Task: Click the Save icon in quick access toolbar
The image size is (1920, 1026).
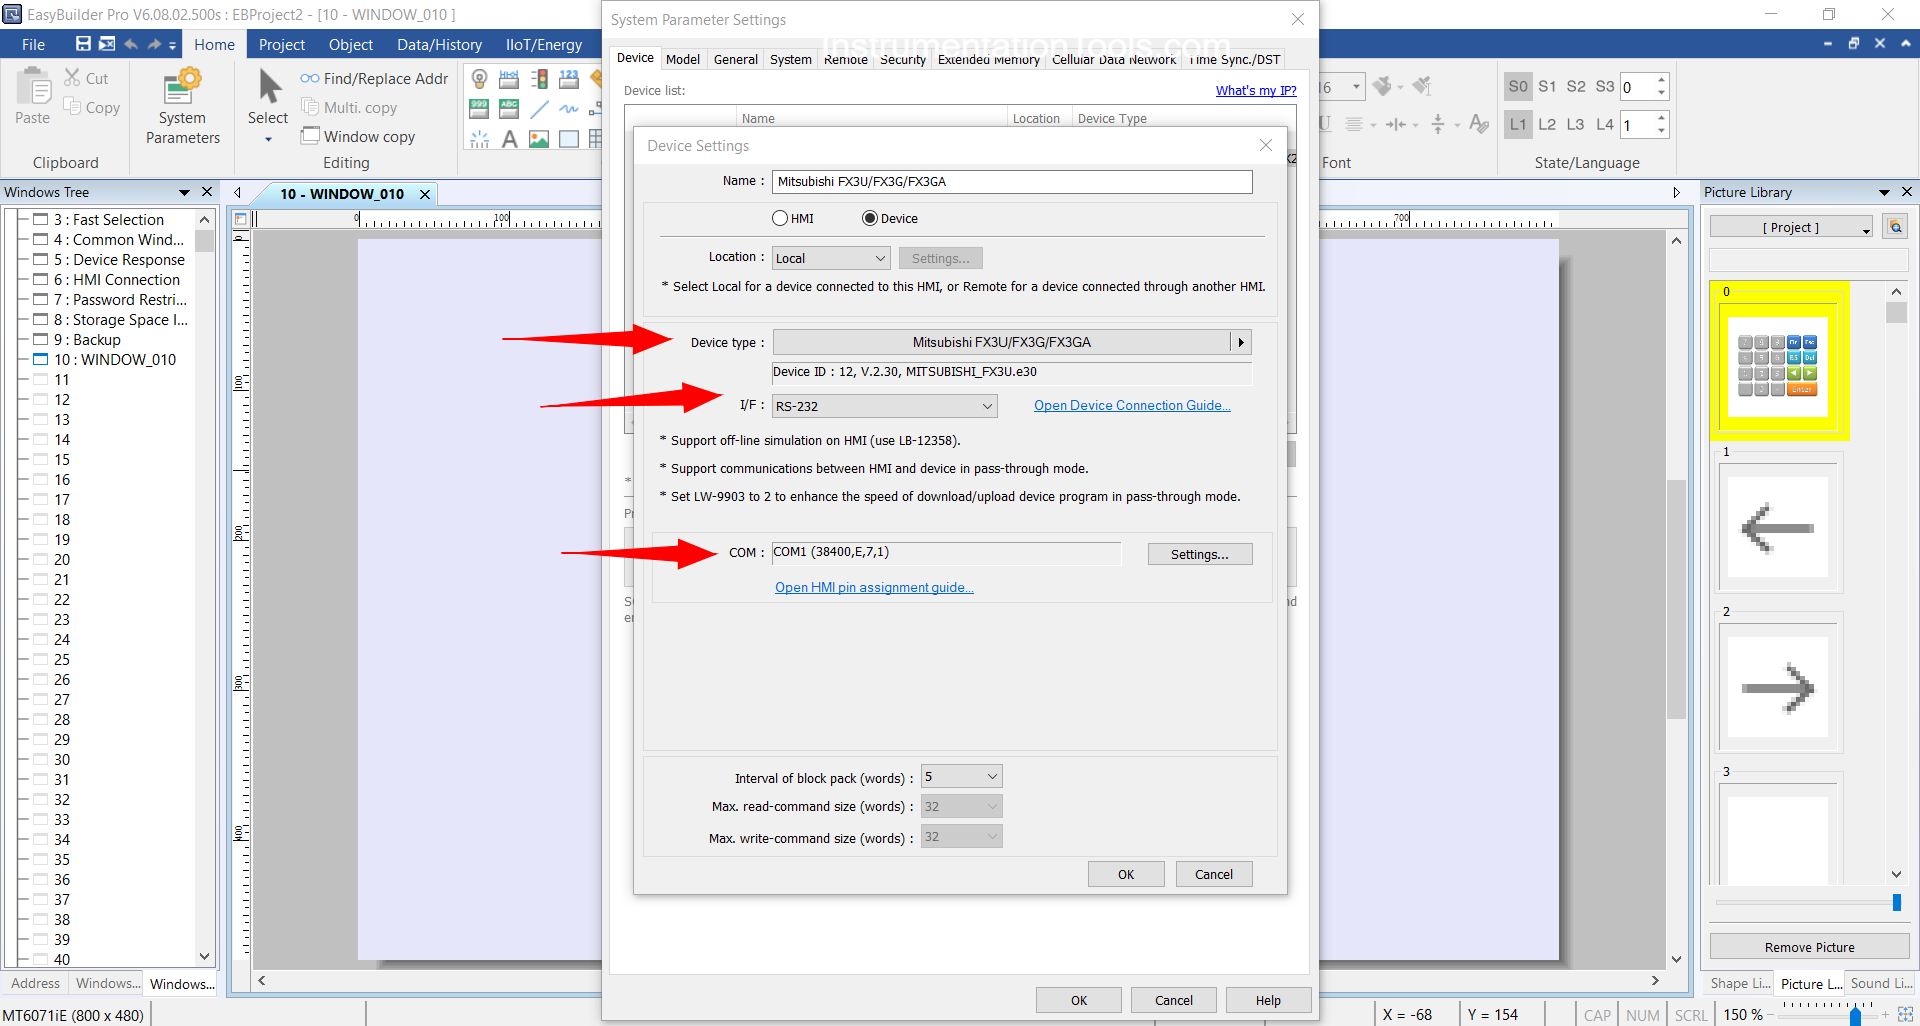Action: coord(83,44)
